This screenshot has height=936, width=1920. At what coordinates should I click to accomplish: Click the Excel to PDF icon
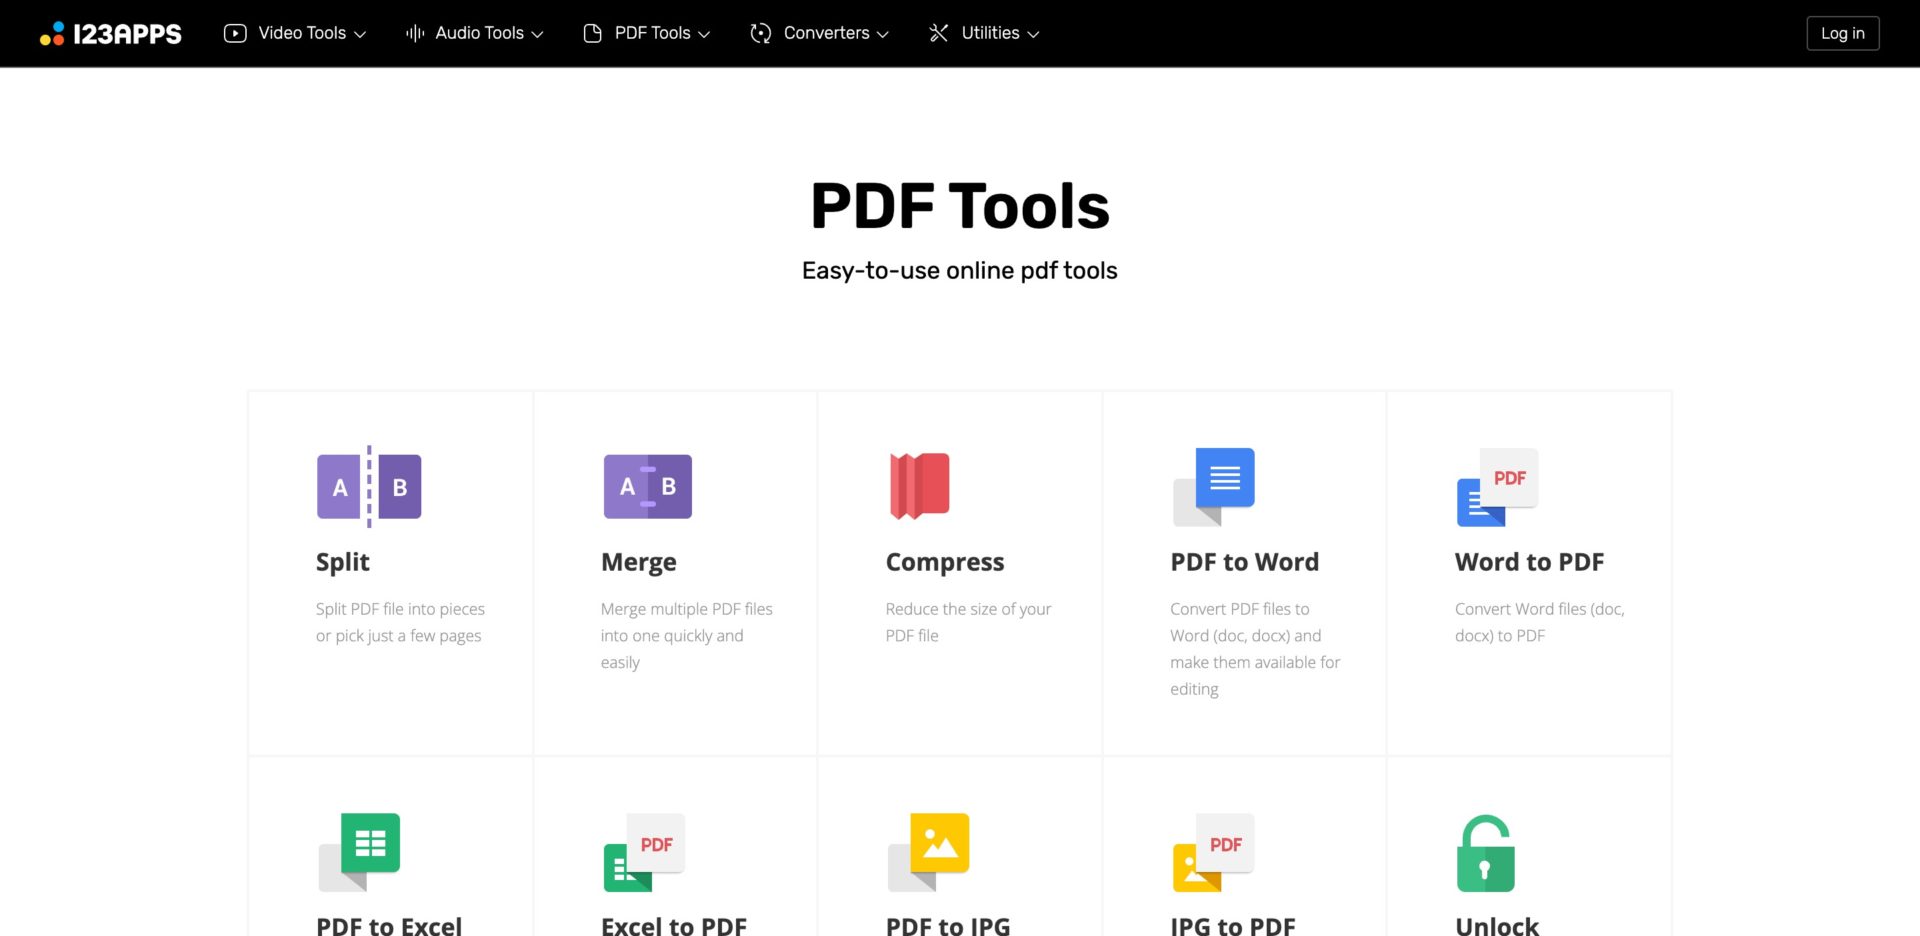(640, 853)
